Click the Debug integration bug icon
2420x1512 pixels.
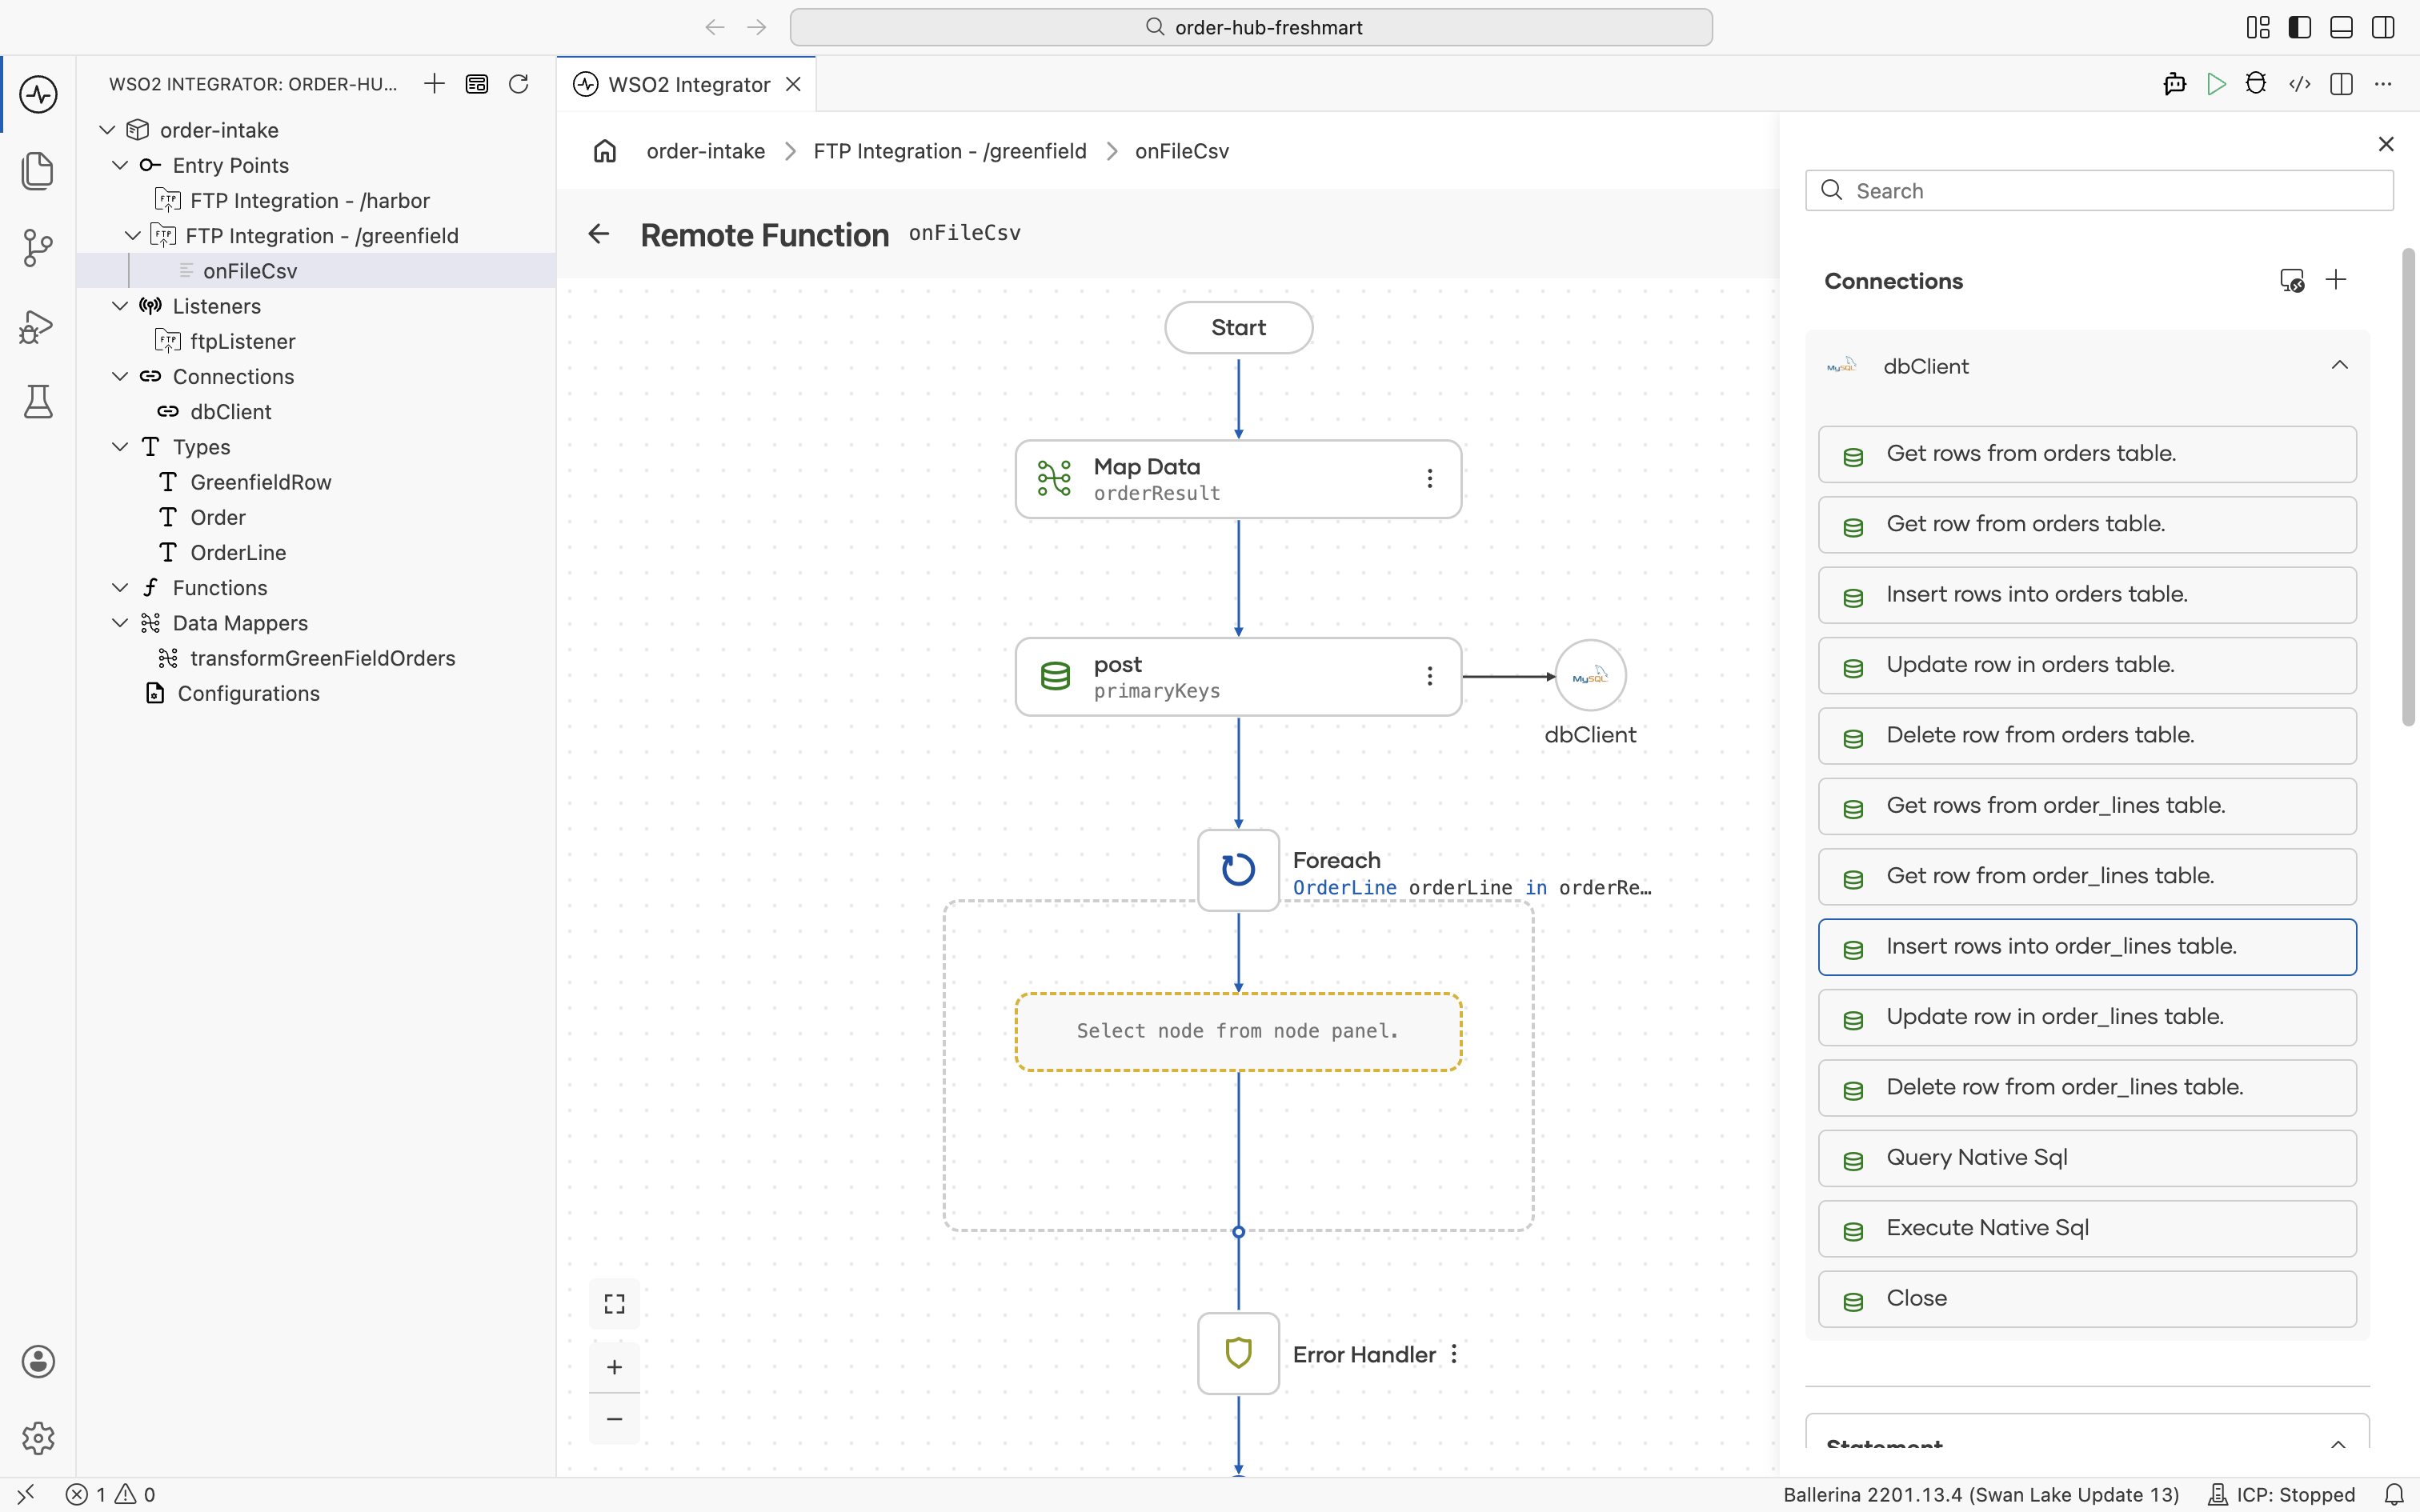(x=2256, y=84)
